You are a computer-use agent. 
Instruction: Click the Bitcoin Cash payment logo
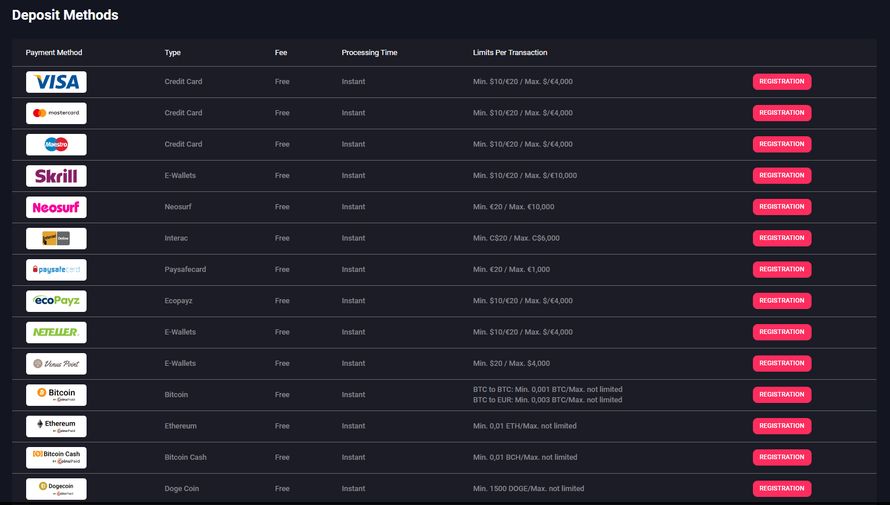pyautogui.click(x=56, y=457)
